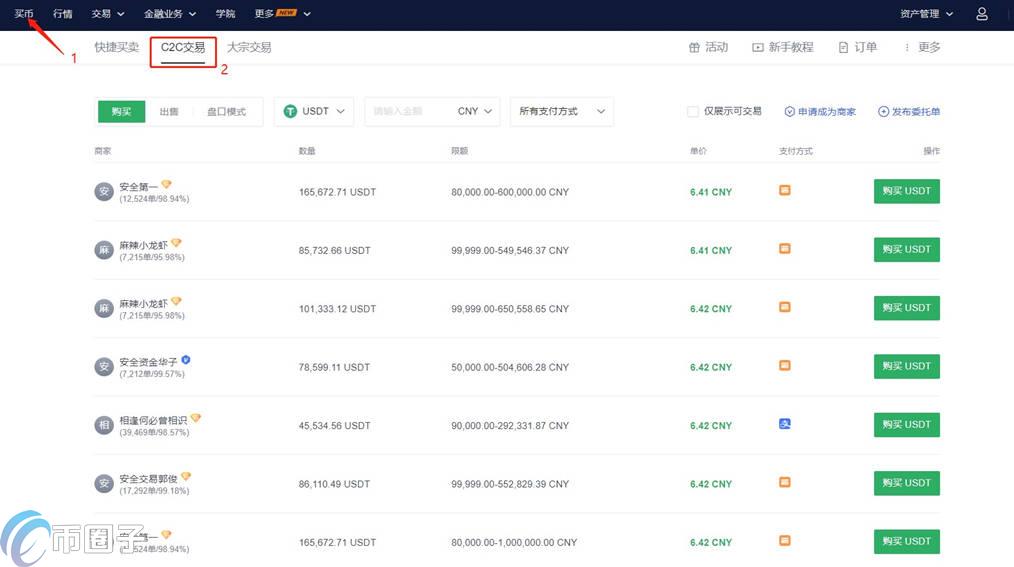
Task: Open the 资产管理 dropdown
Action: click(x=926, y=14)
